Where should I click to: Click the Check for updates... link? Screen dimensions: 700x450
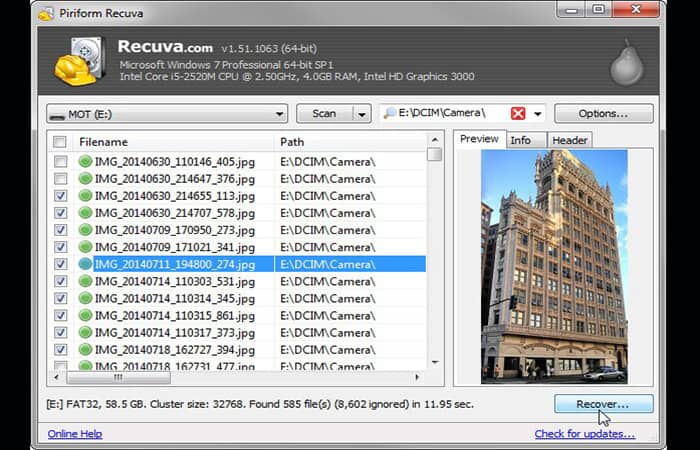[x=585, y=434]
